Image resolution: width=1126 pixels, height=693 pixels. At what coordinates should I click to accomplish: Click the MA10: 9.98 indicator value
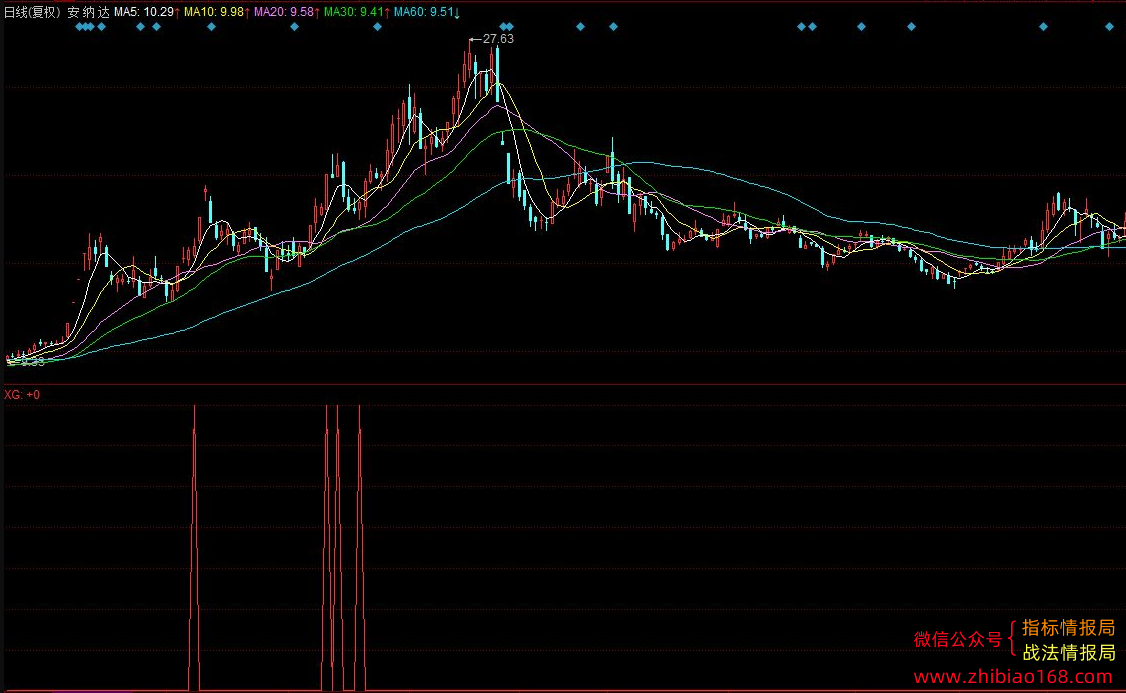[x=213, y=12]
